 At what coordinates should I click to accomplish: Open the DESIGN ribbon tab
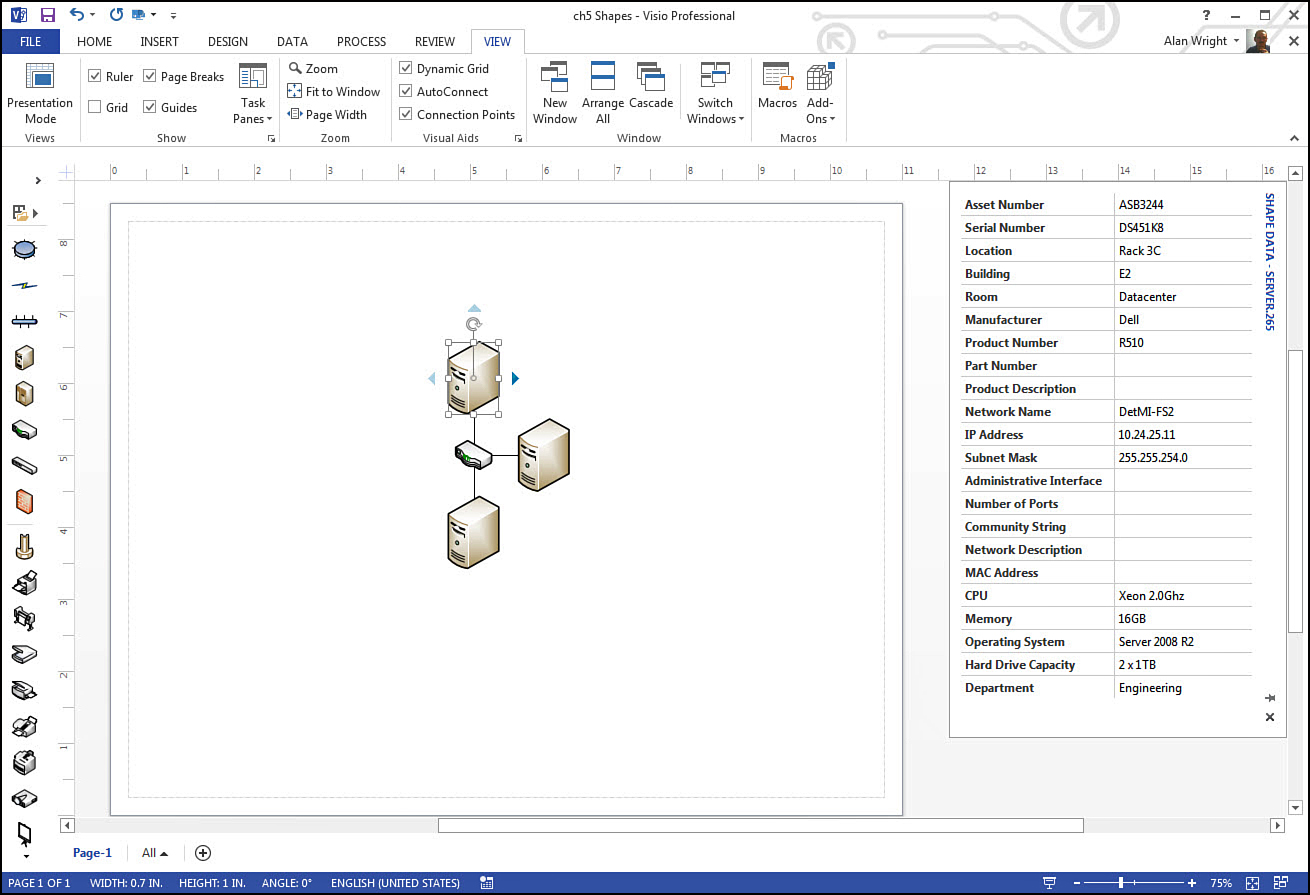click(228, 41)
